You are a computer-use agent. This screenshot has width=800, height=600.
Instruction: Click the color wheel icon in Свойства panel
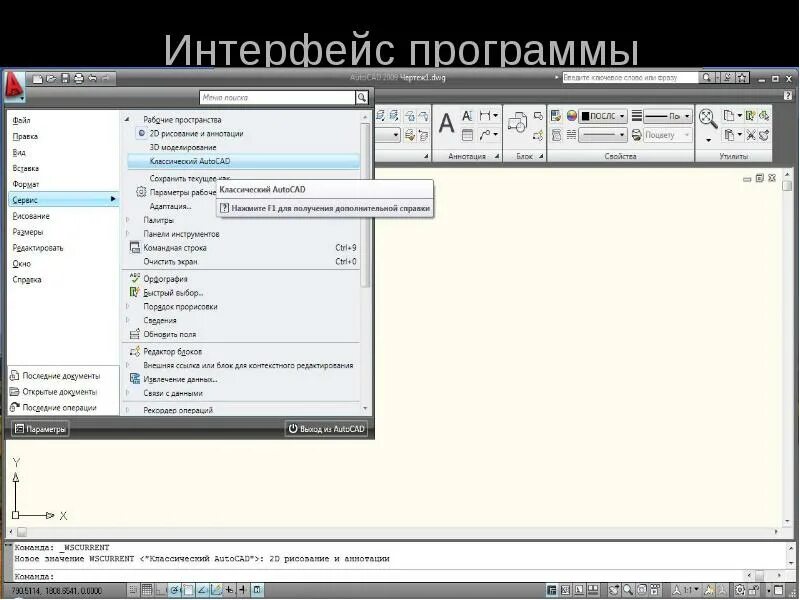(x=571, y=116)
